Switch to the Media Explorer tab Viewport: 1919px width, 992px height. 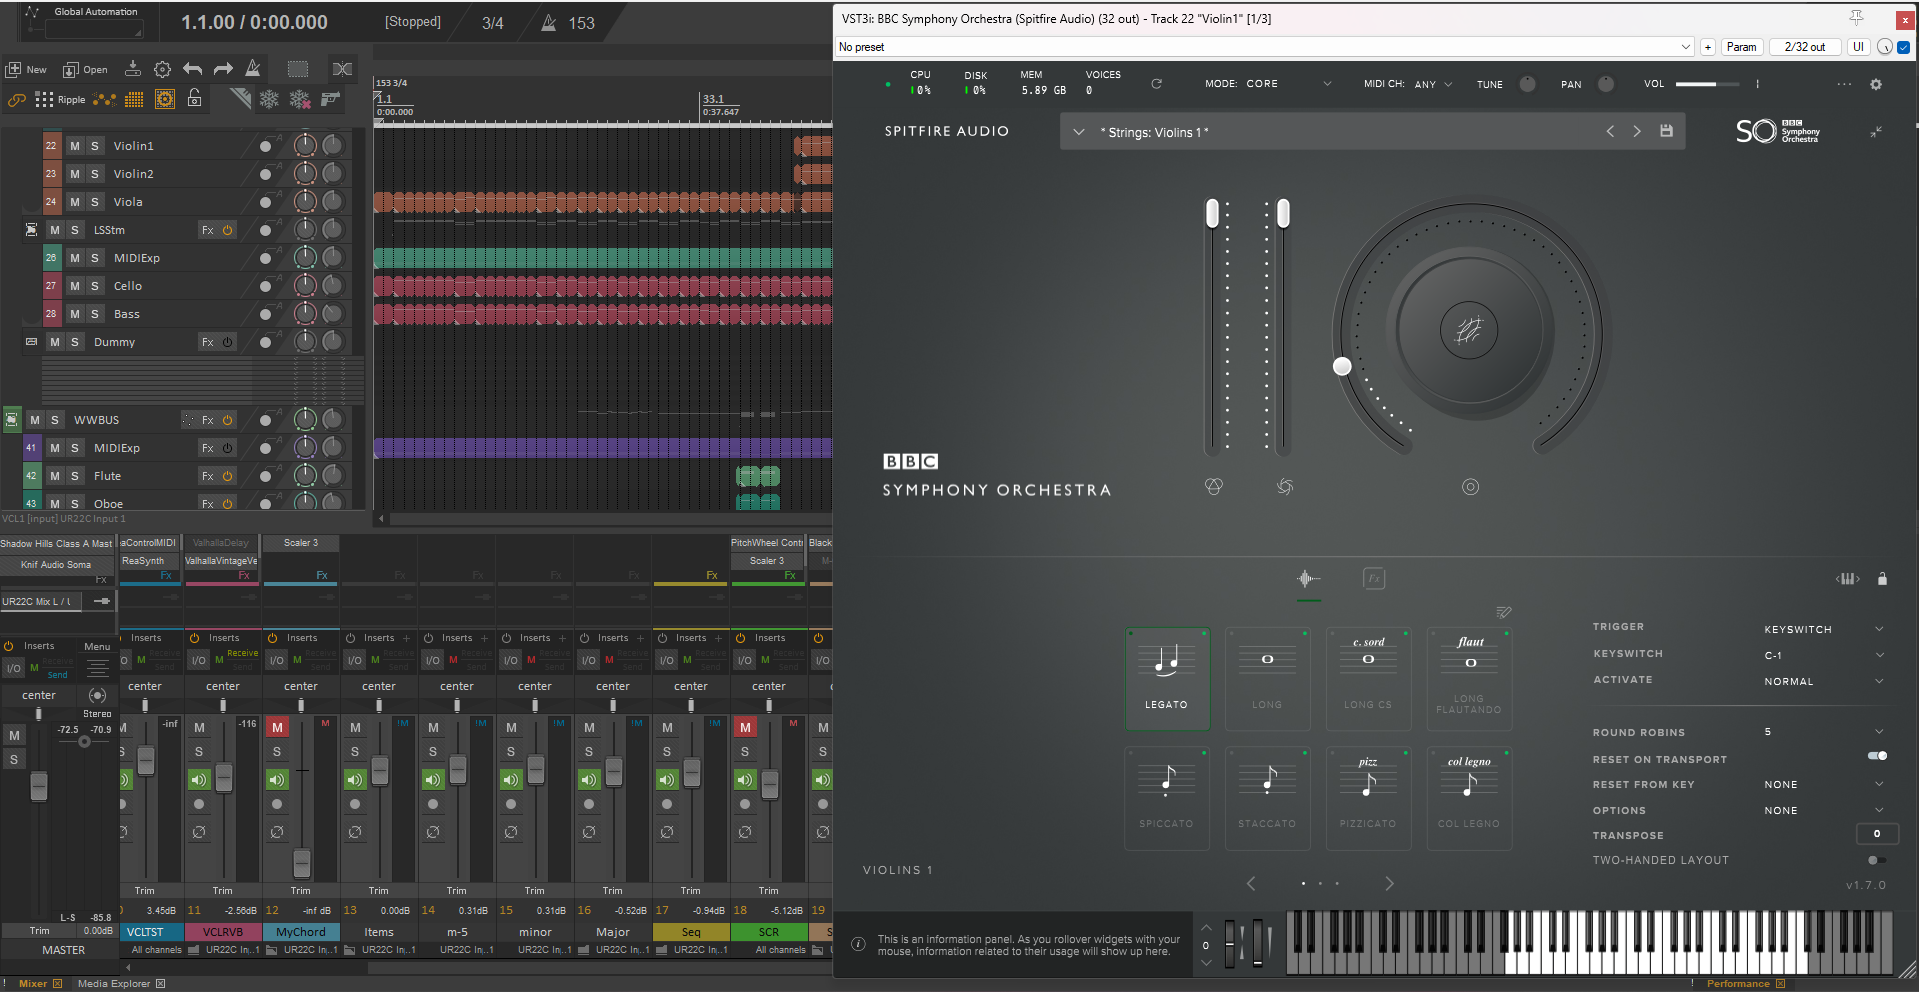click(113, 983)
